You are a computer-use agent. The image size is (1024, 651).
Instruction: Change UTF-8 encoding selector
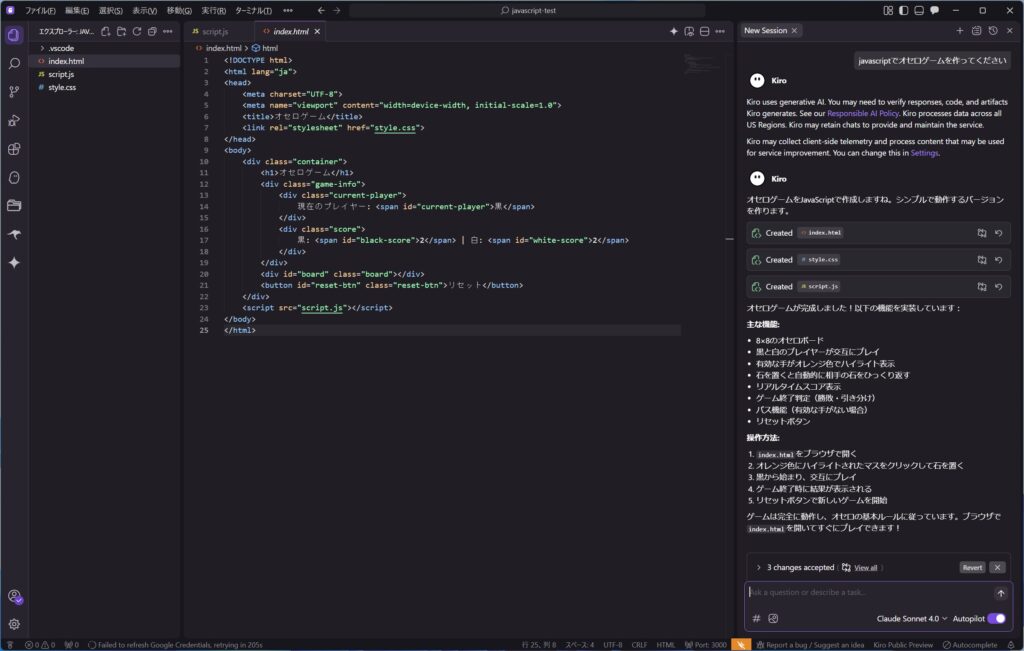pyautogui.click(x=613, y=645)
